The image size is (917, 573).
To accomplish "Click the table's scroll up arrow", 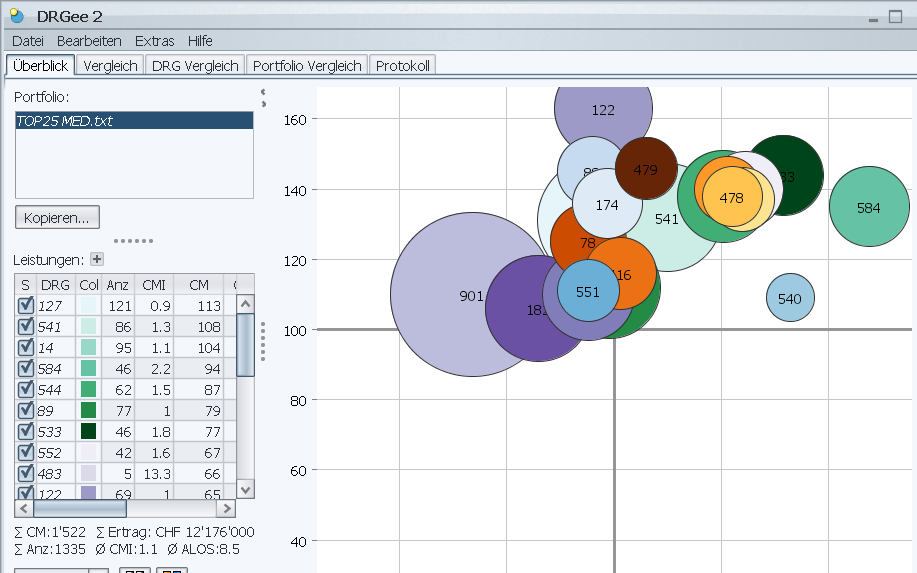I will (245, 303).
